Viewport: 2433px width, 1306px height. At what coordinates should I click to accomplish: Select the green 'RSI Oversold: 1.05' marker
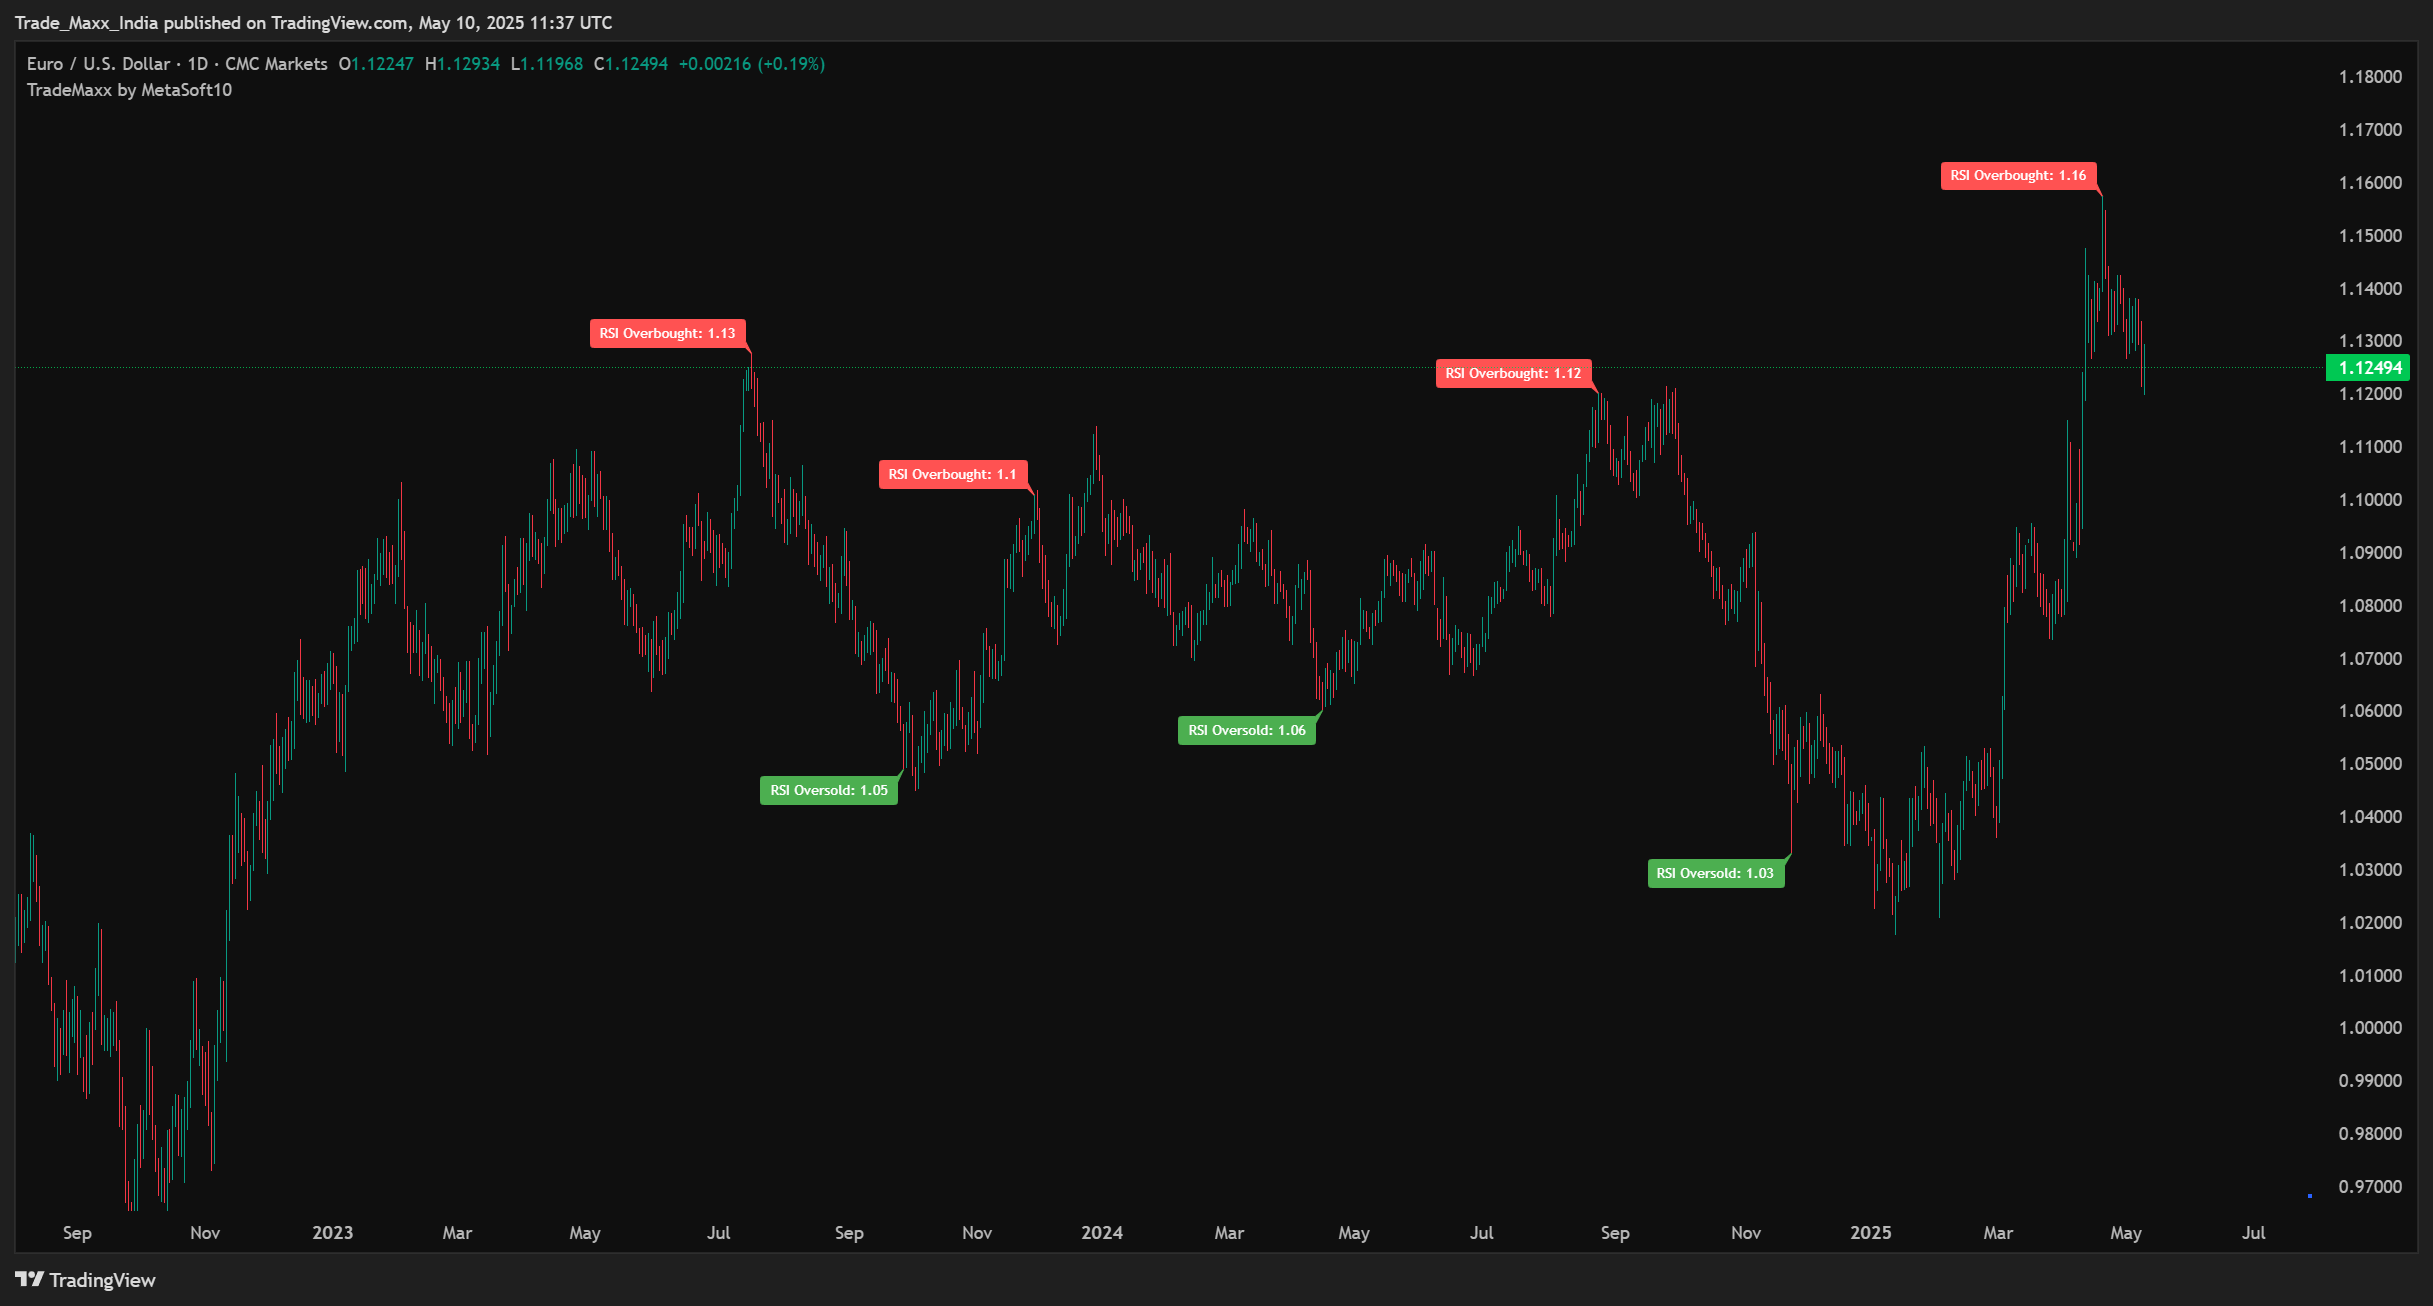pos(828,789)
